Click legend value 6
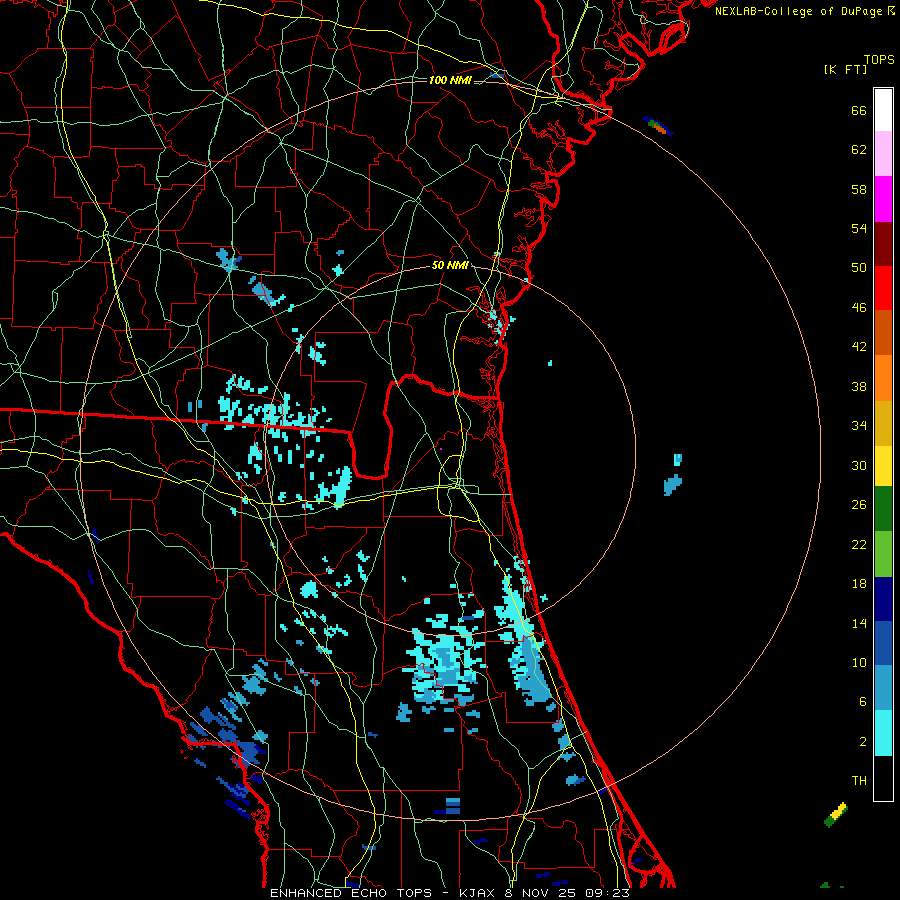 click(863, 703)
